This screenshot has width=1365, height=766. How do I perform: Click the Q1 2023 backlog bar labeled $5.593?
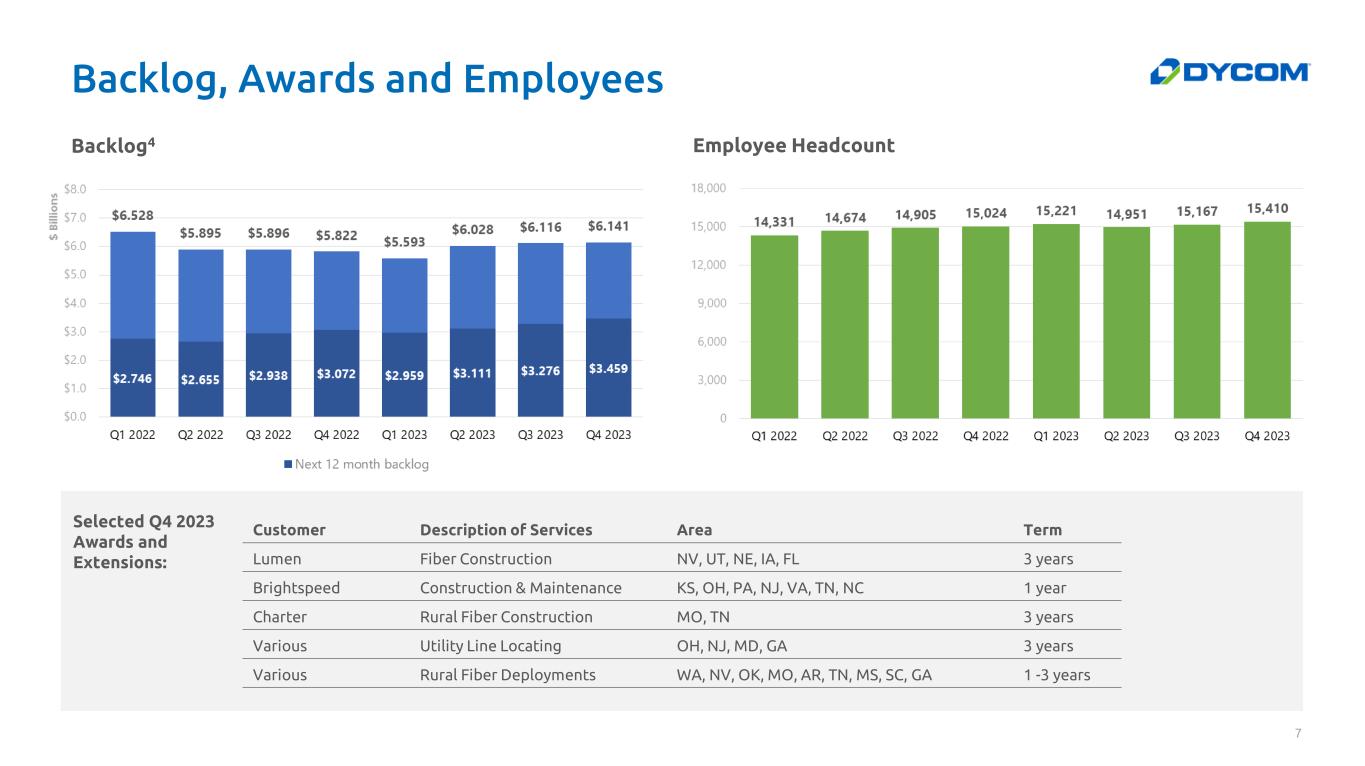tap(405, 300)
